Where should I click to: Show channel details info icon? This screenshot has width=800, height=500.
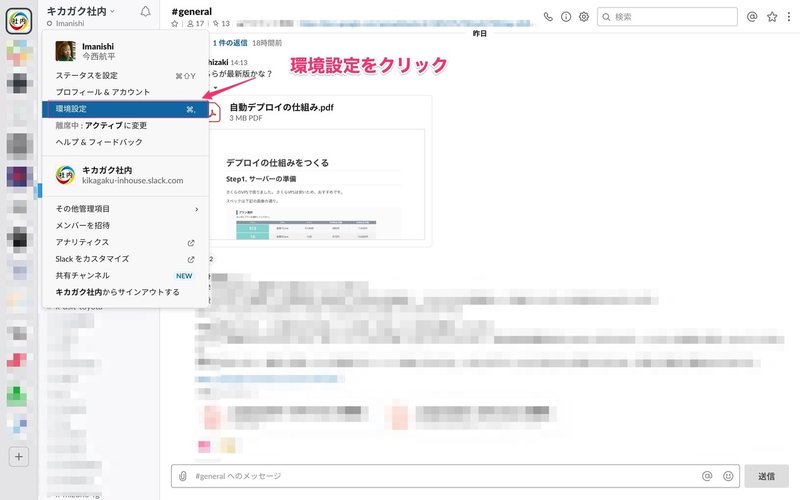566,17
